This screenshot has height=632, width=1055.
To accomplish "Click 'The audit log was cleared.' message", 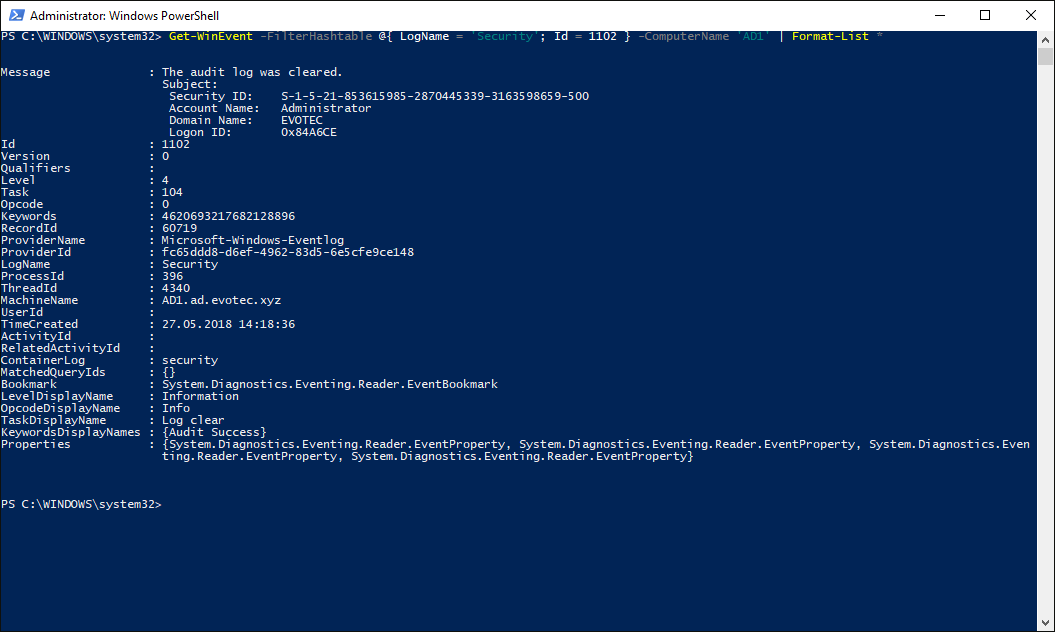I will coord(252,72).
